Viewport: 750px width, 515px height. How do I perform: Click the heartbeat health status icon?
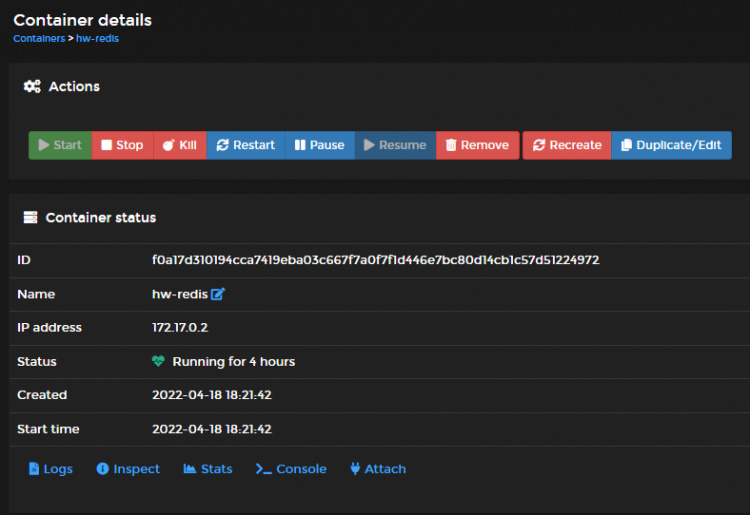[158, 361]
